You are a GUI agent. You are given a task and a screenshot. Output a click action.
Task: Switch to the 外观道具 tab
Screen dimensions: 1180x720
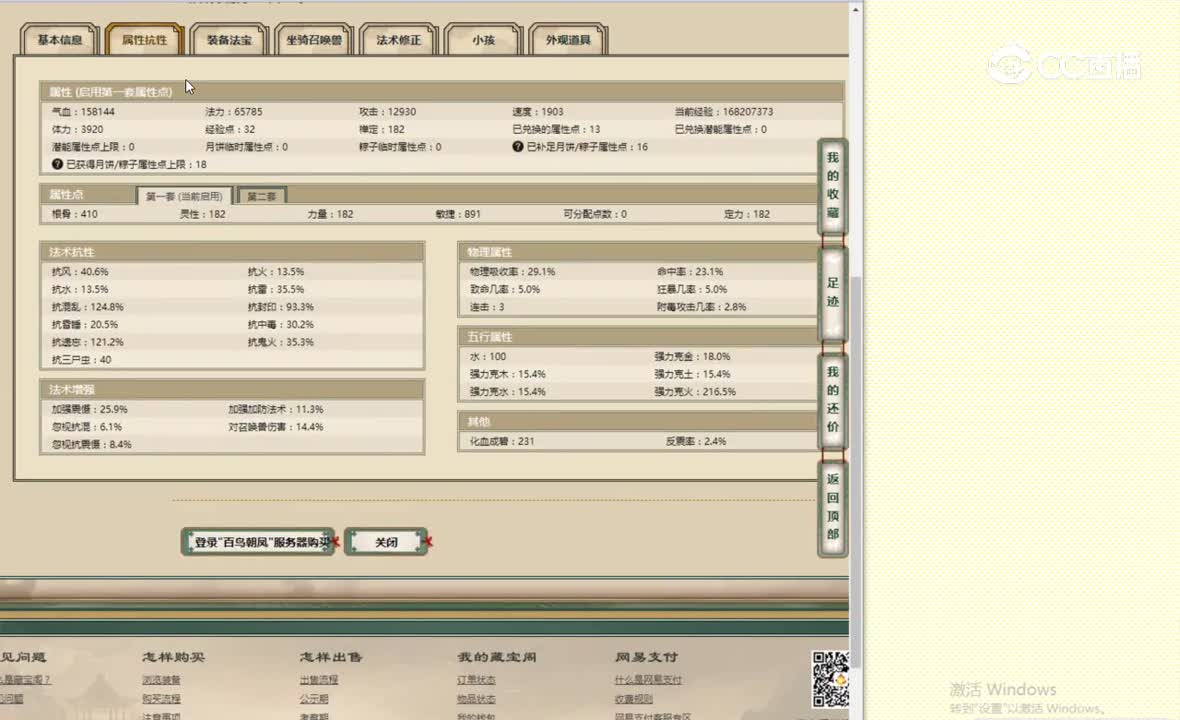pos(568,40)
